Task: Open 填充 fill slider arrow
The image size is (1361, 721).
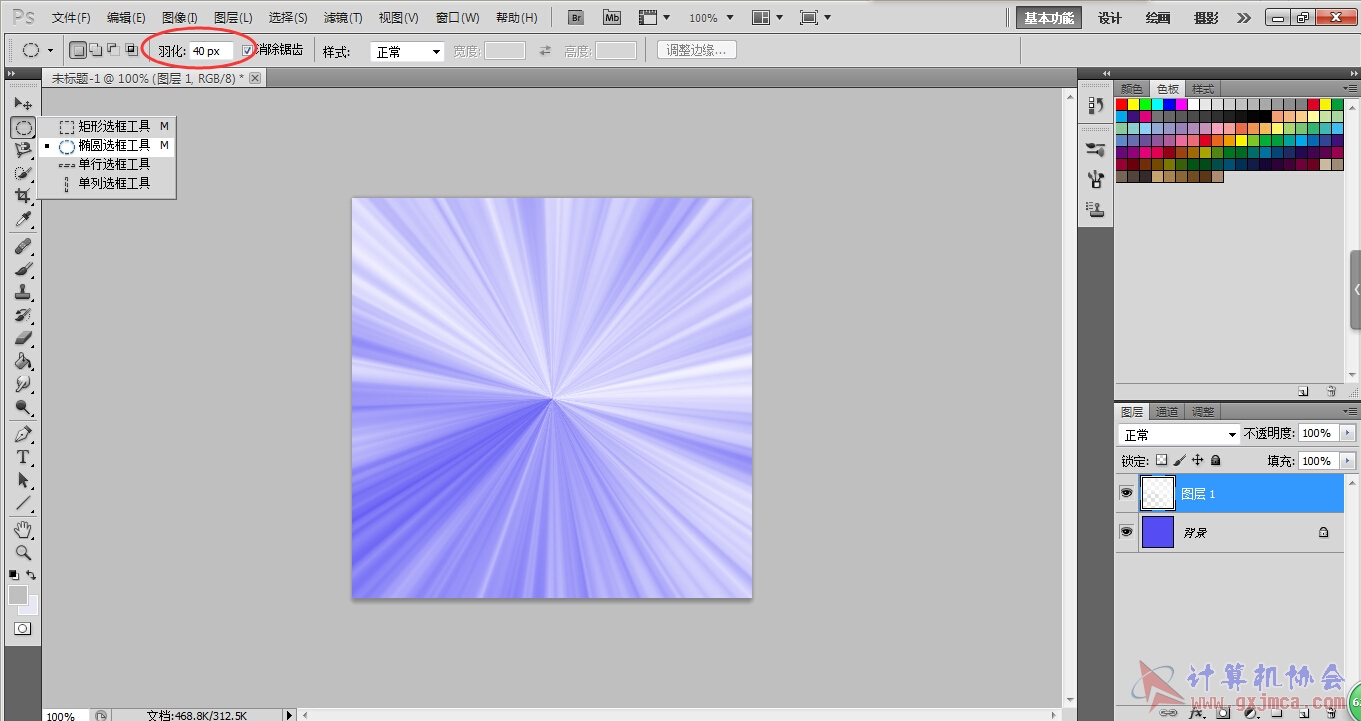Action: 1347,461
